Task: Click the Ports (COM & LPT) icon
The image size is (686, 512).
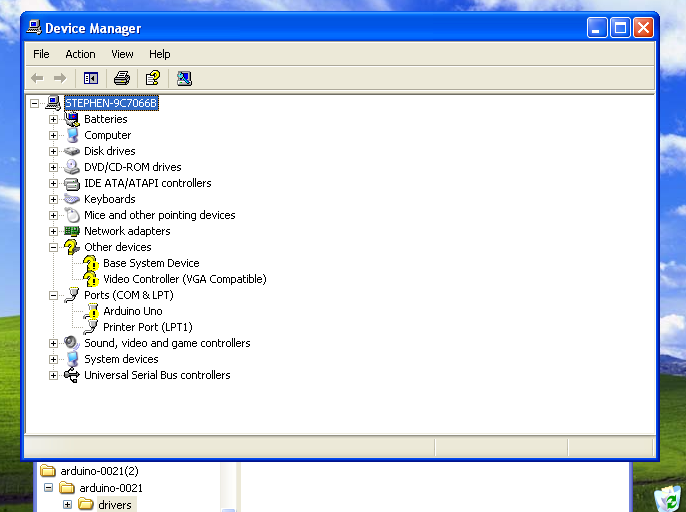Action: click(x=72, y=295)
